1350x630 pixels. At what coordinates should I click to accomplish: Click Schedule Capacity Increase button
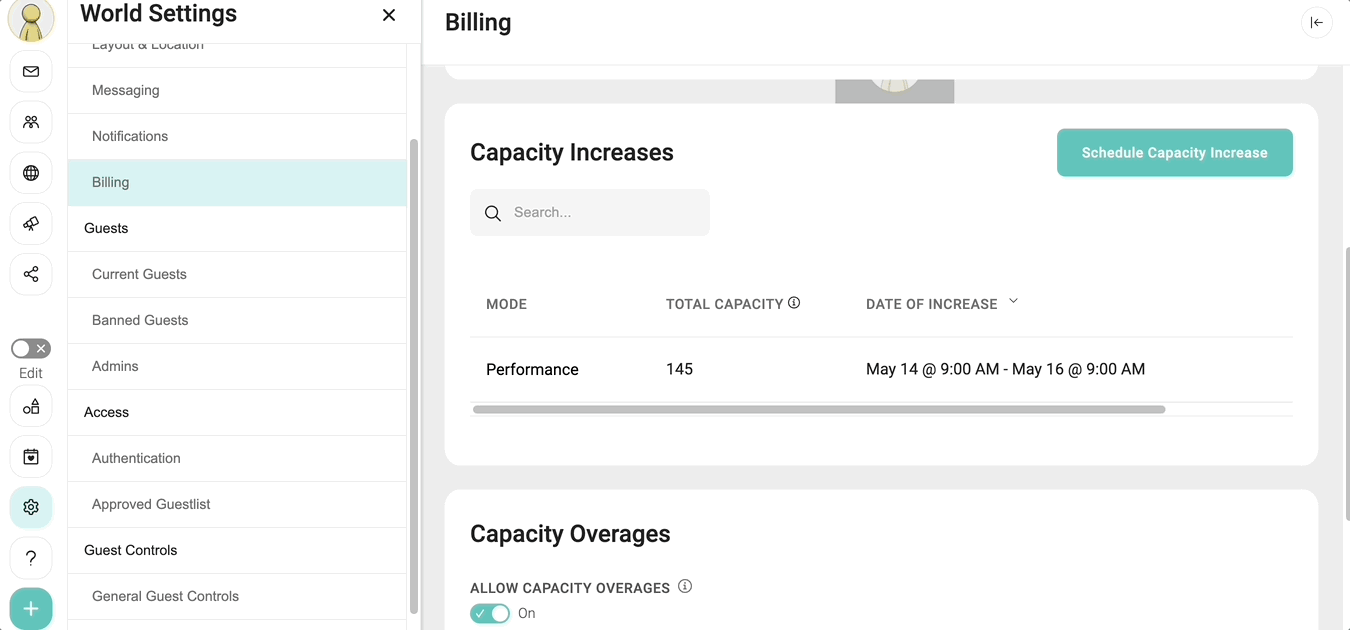click(x=1174, y=153)
